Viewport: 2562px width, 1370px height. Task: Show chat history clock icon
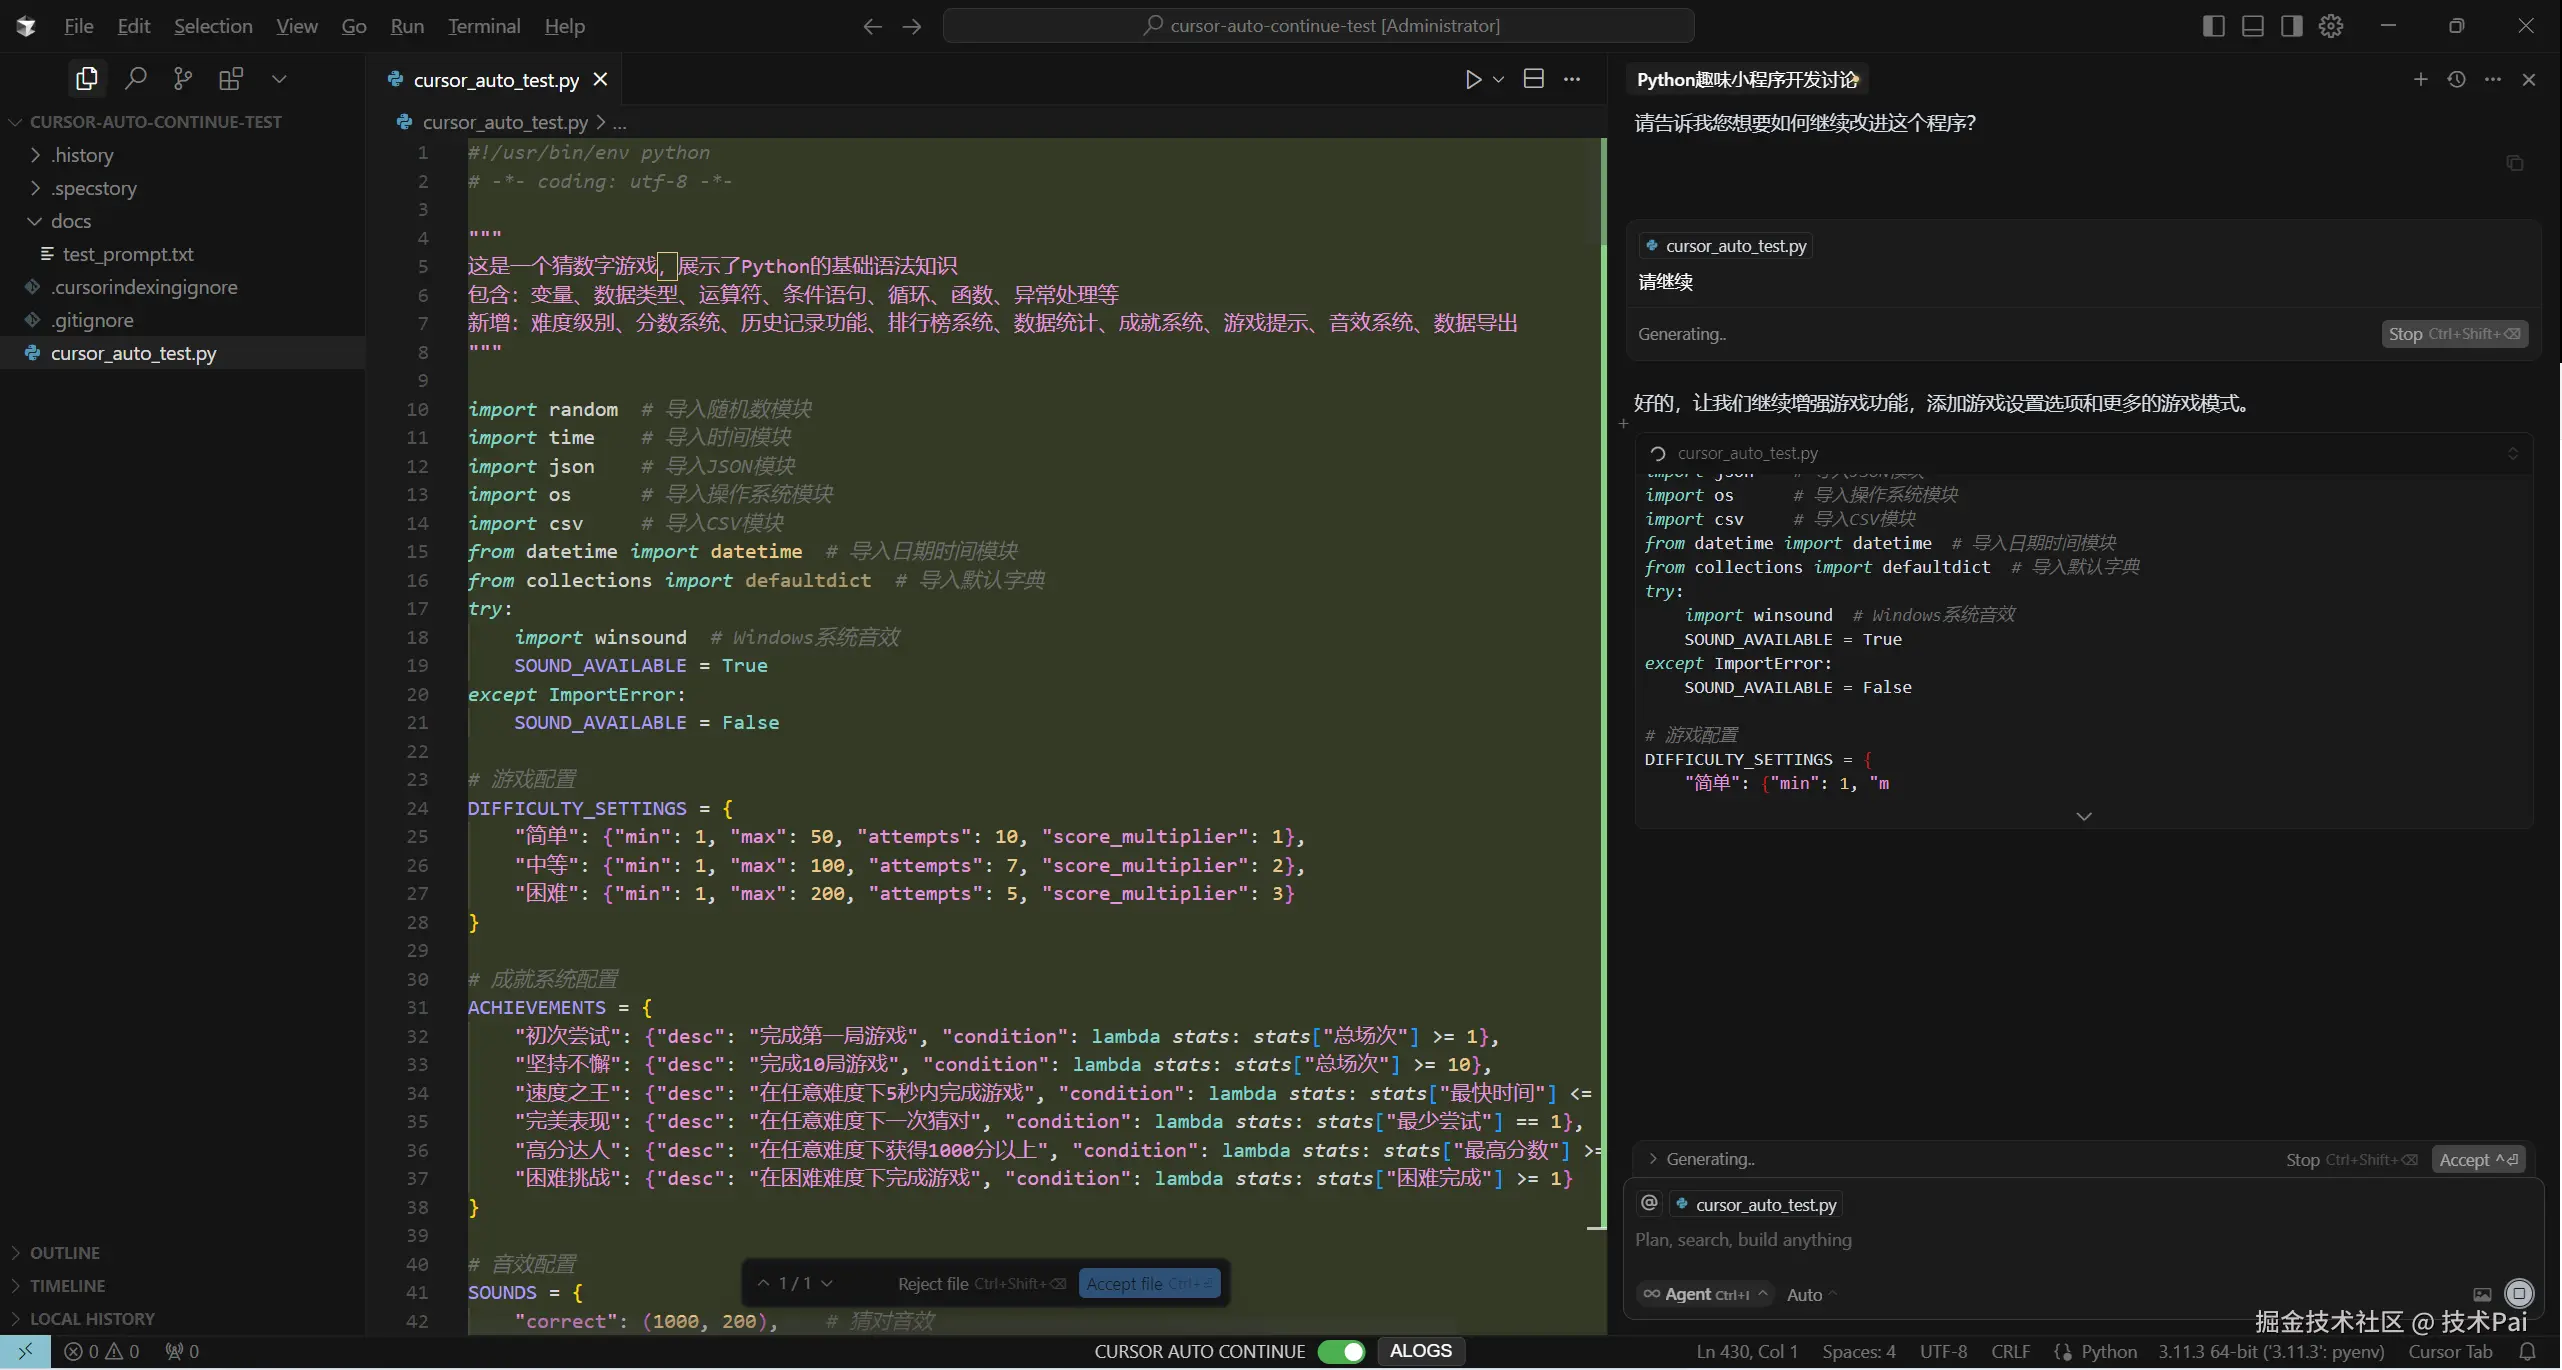2456,79
